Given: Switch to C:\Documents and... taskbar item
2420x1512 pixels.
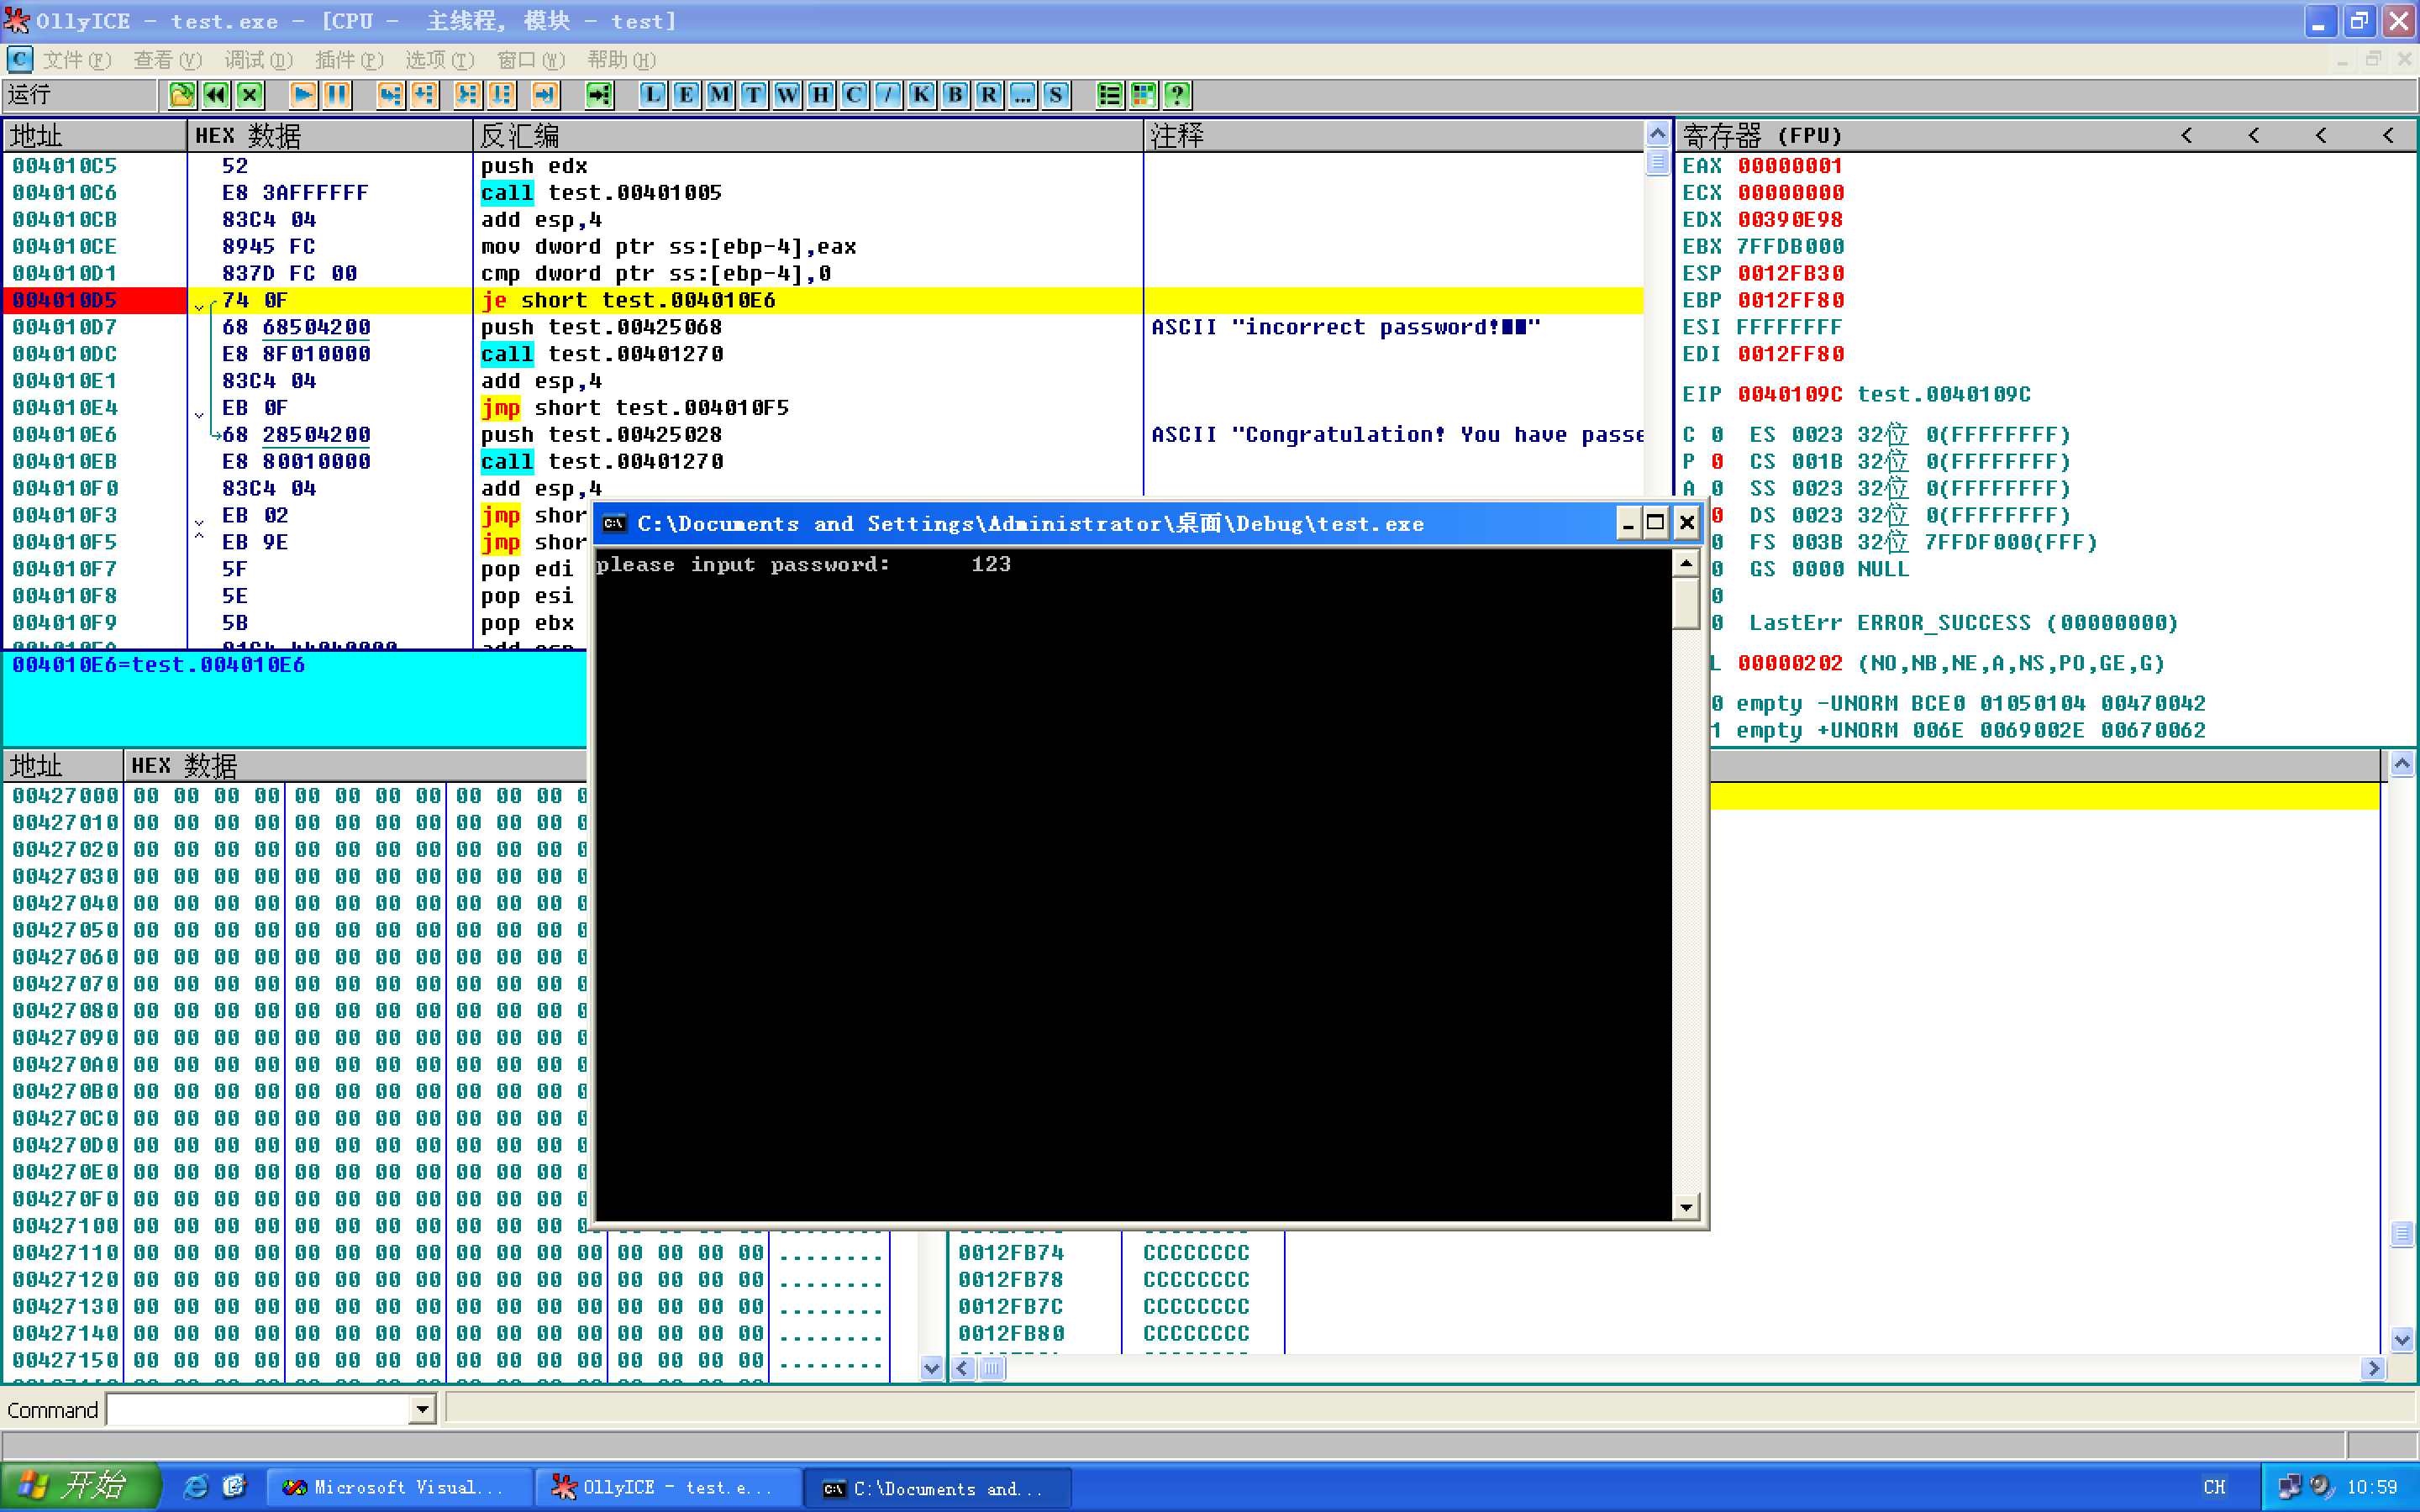Looking at the screenshot, I should pyautogui.click(x=937, y=1487).
